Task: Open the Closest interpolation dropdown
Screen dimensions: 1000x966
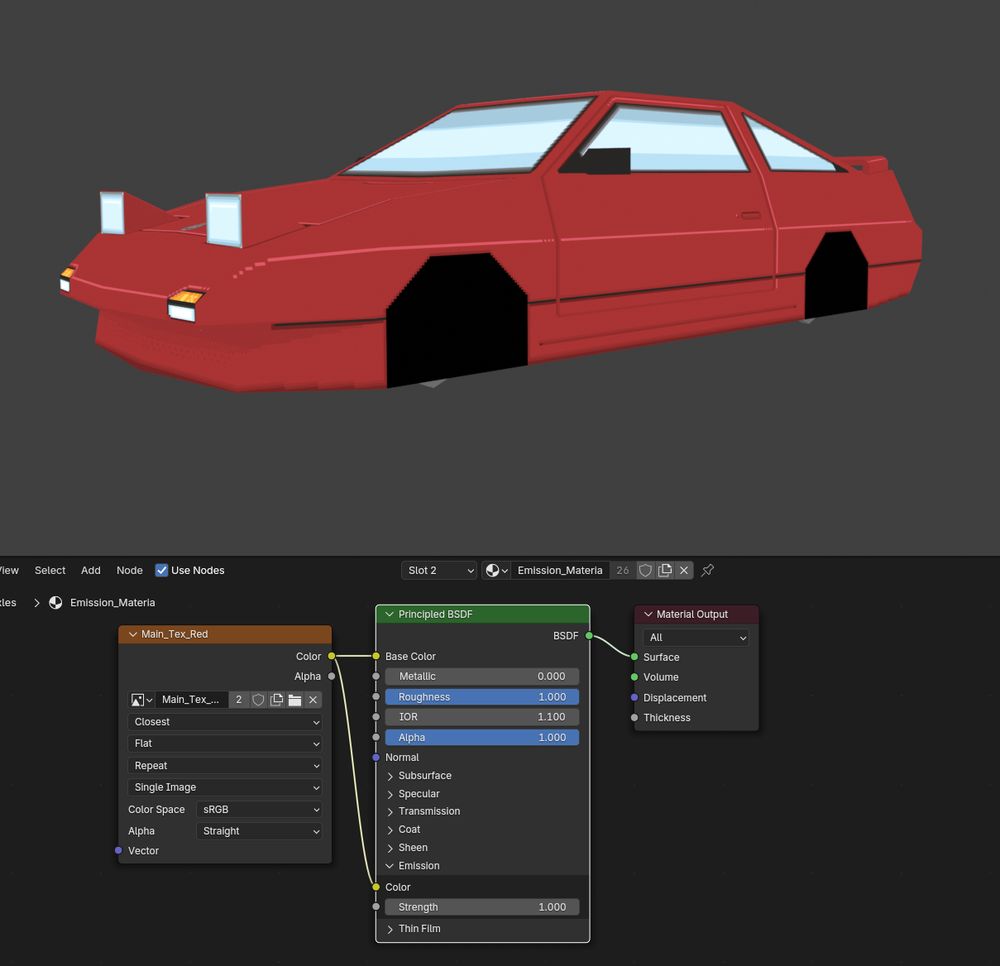Action: click(225, 722)
